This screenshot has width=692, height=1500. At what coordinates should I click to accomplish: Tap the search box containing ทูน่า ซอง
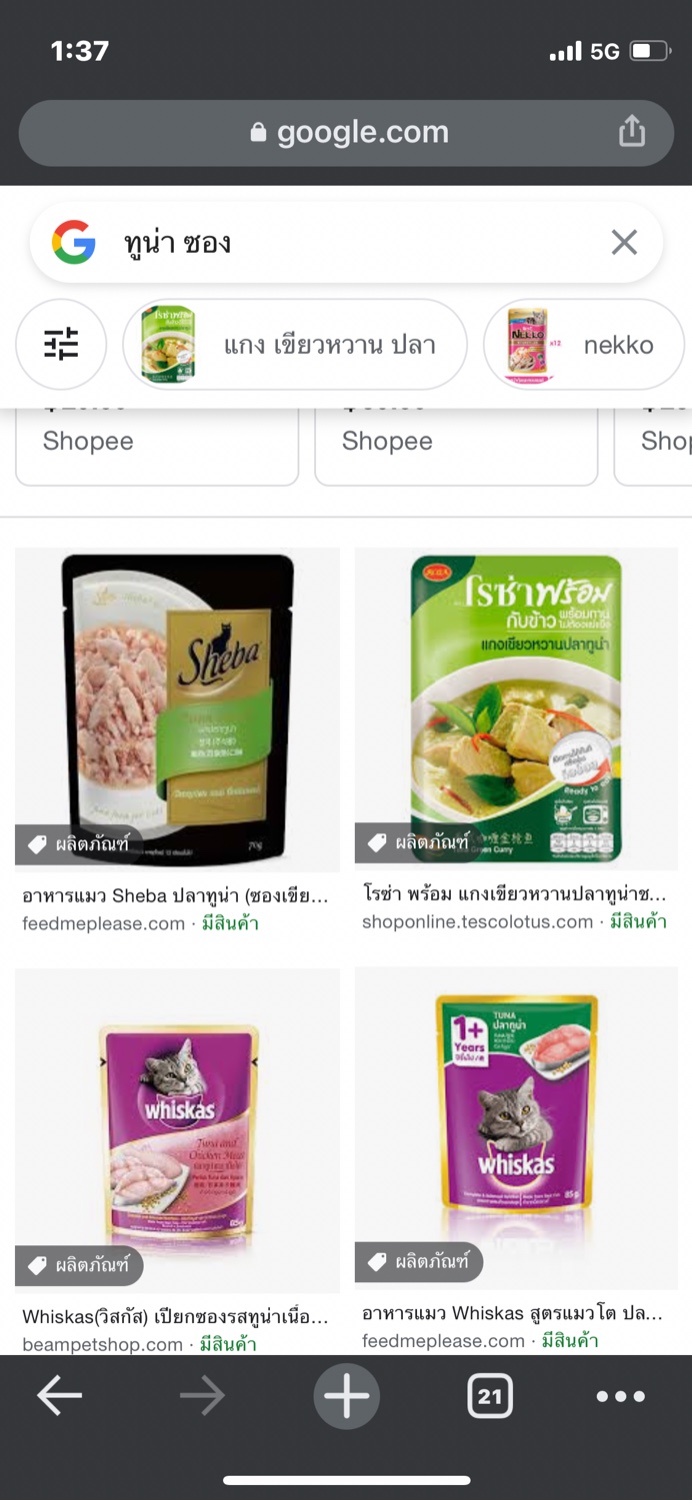346,242
